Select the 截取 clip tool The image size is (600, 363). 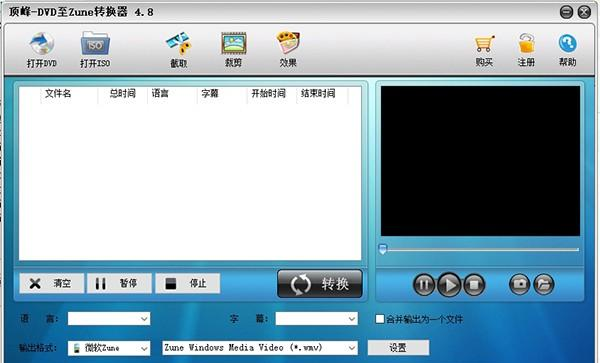tap(179, 49)
